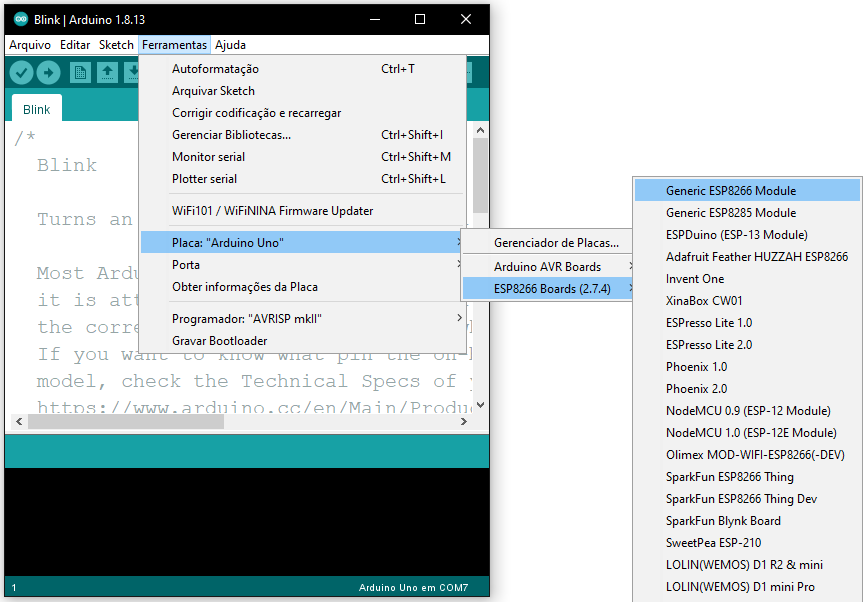This screenshot has height=602, width=867.
Task: Create a new sketch with the New icon
Action: (x=80, y=72)
